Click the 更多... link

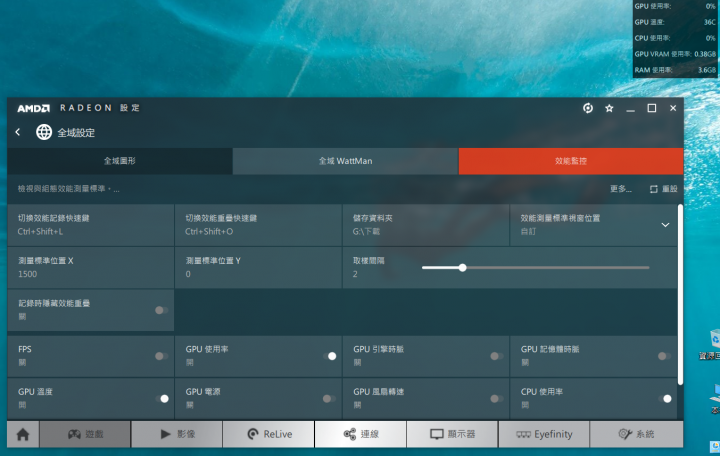click(621, 189)
